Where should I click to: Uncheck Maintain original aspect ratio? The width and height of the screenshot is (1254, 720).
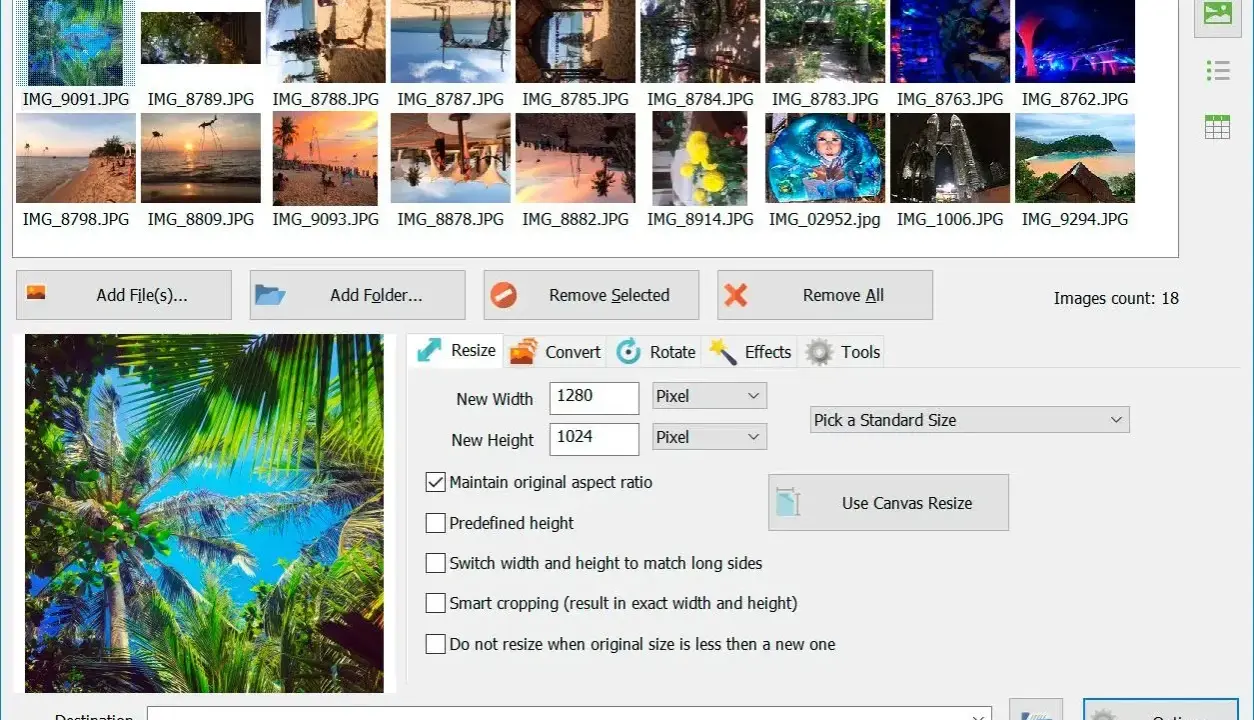tap(435, 482)
